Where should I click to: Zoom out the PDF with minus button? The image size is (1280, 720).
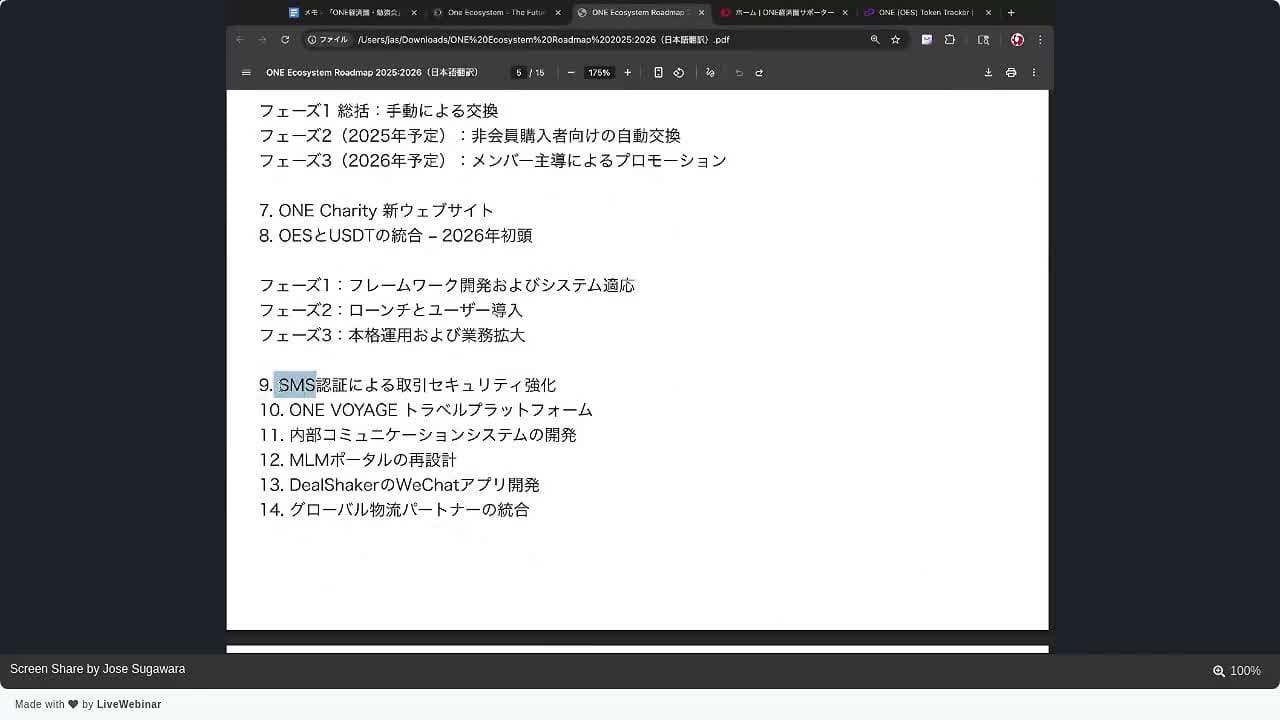click(571, 73)
